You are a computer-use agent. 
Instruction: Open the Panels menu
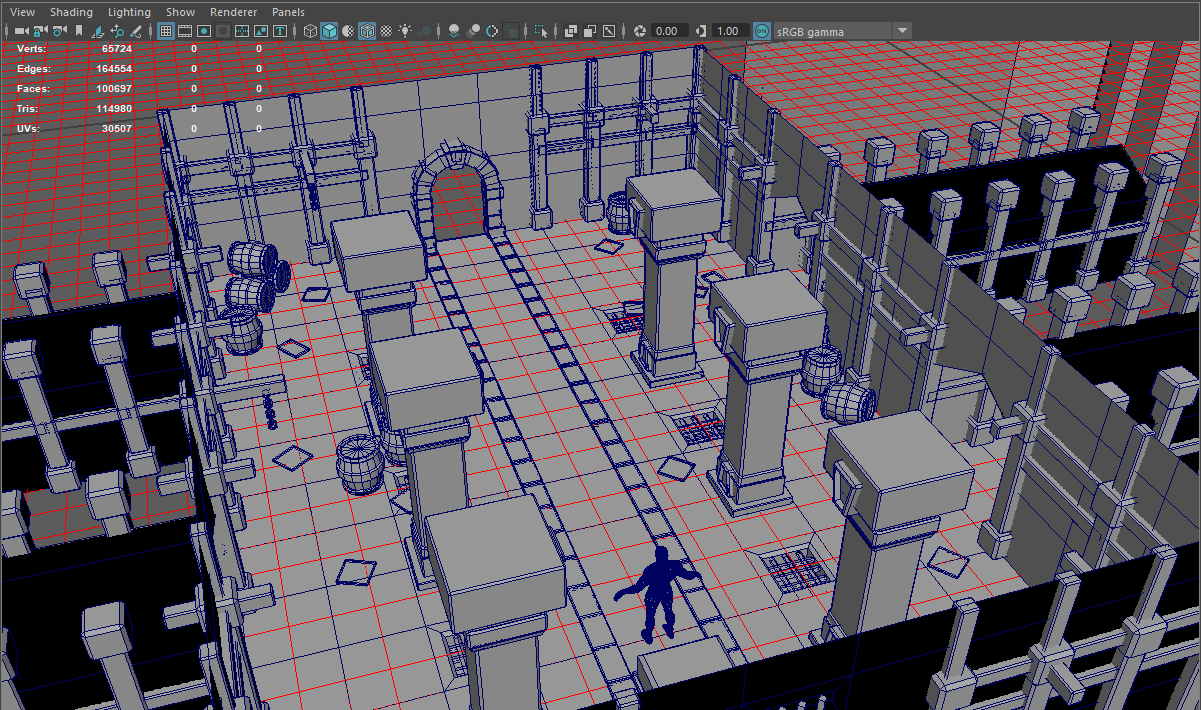[x=288, y=12]
